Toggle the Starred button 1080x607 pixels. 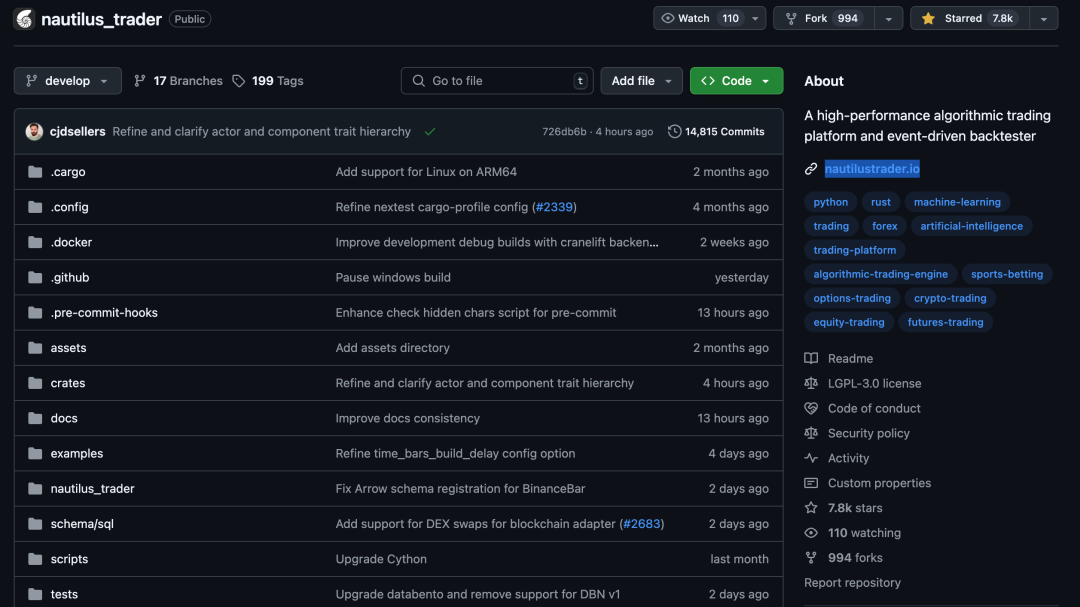point(970,19)
